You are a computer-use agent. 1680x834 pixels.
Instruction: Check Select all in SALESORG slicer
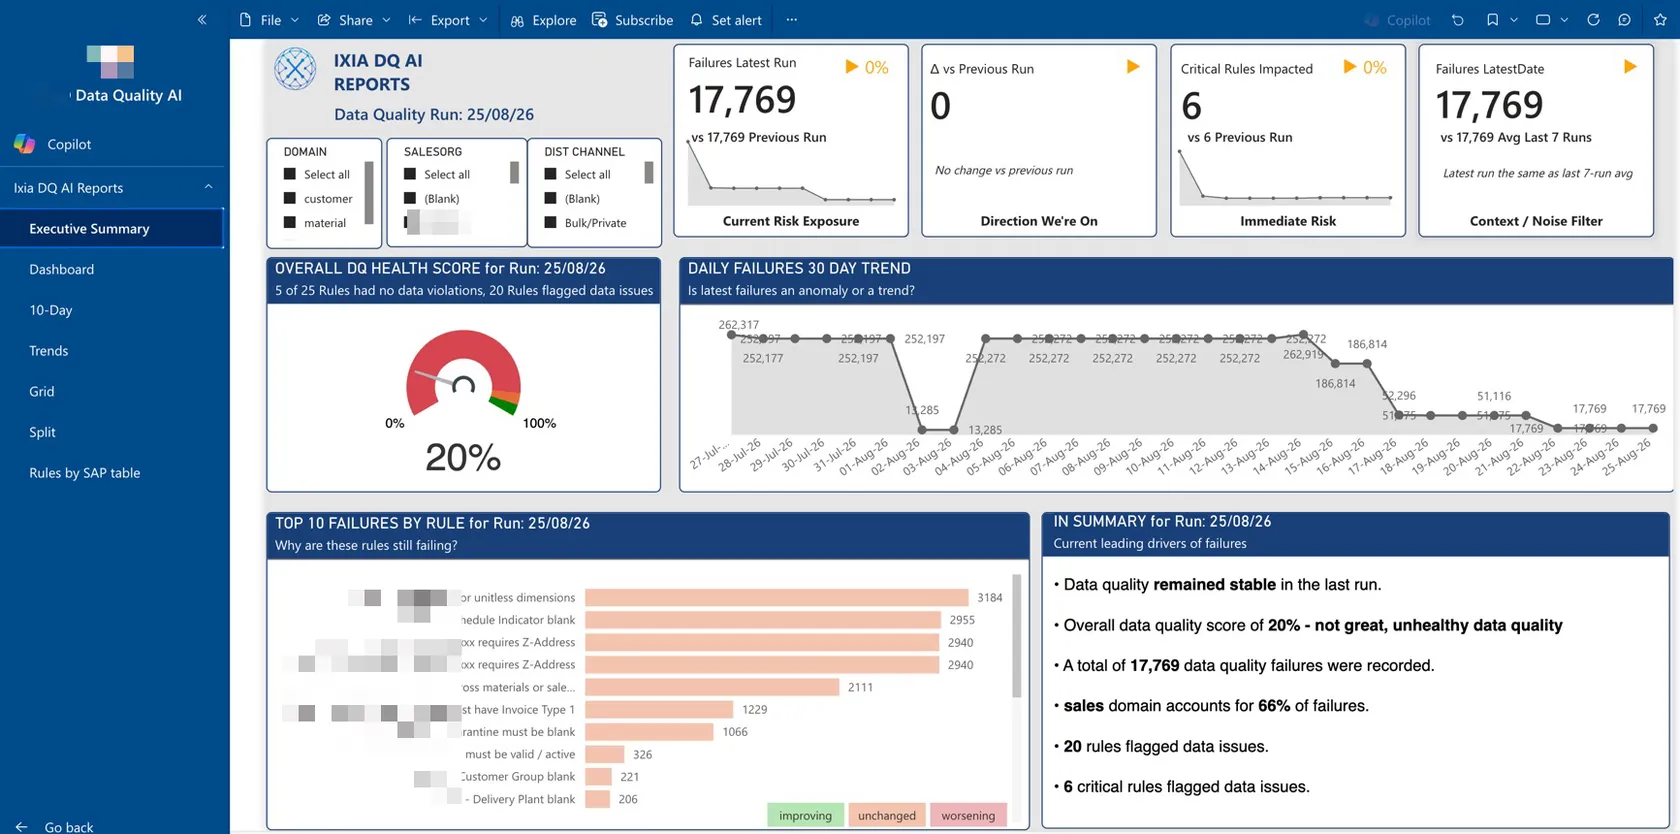point(410,174)
